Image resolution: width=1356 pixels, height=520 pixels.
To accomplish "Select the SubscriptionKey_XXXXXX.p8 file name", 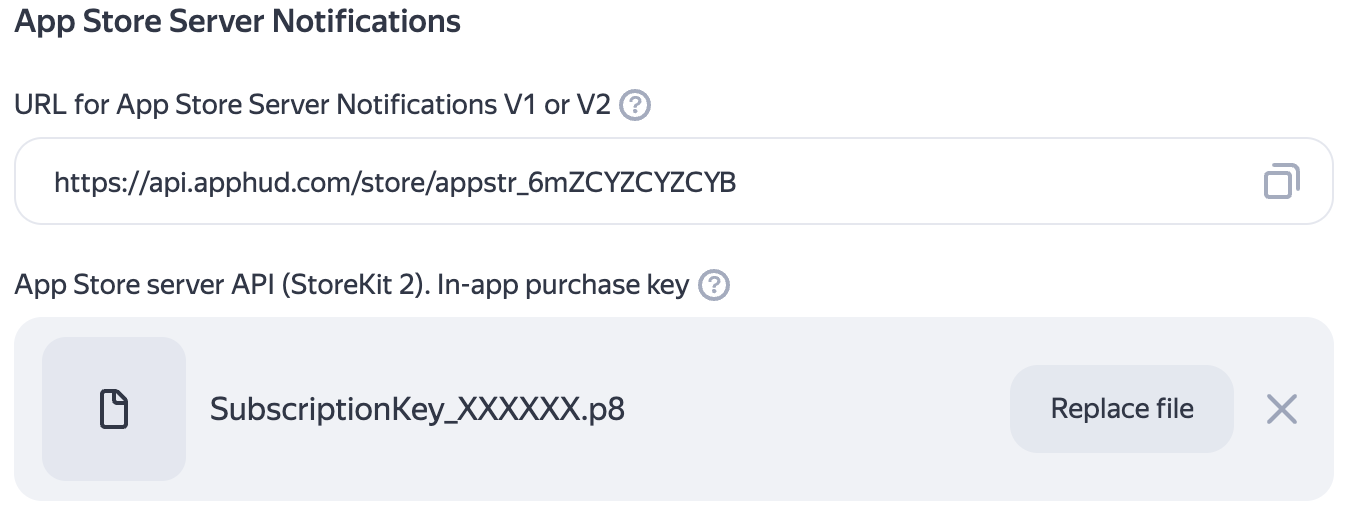I will pos(417,409).
